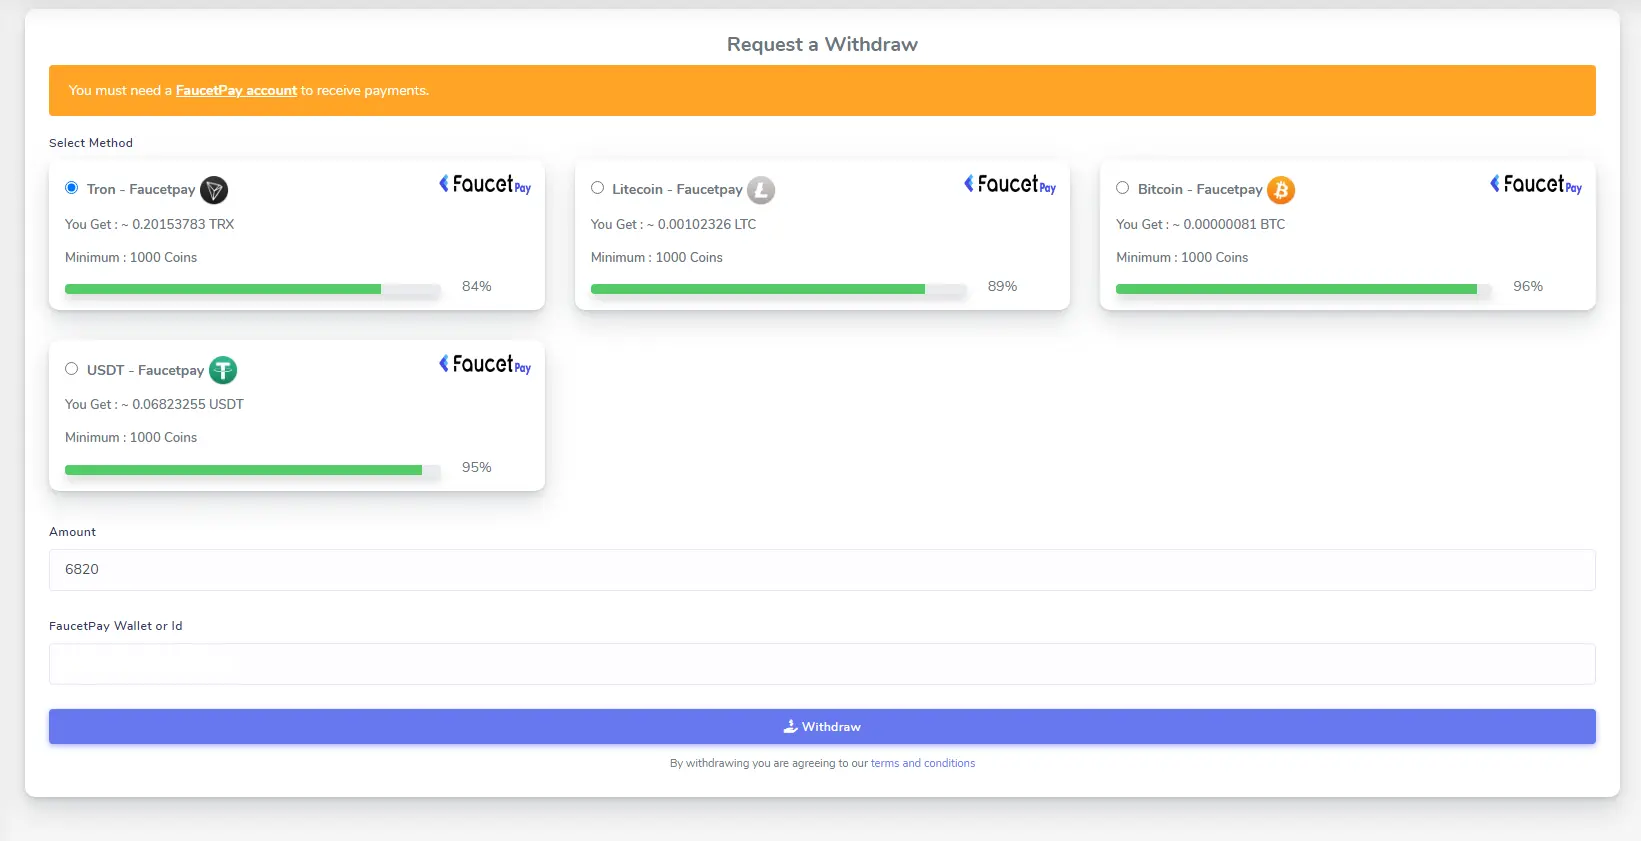Viewport: 1641px width, 841px height.
Task: Click the Tron coin icon
Action: pyautogui.click(x=214, y=190)
